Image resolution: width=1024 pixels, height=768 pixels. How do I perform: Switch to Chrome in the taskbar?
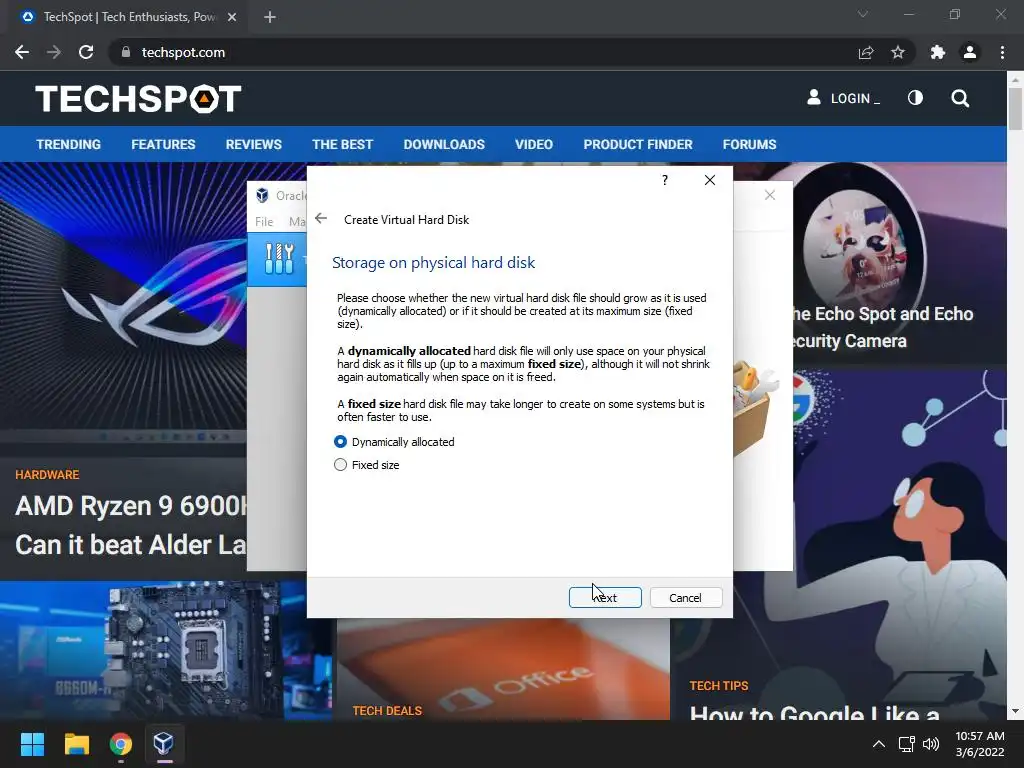tap(121, 744)
